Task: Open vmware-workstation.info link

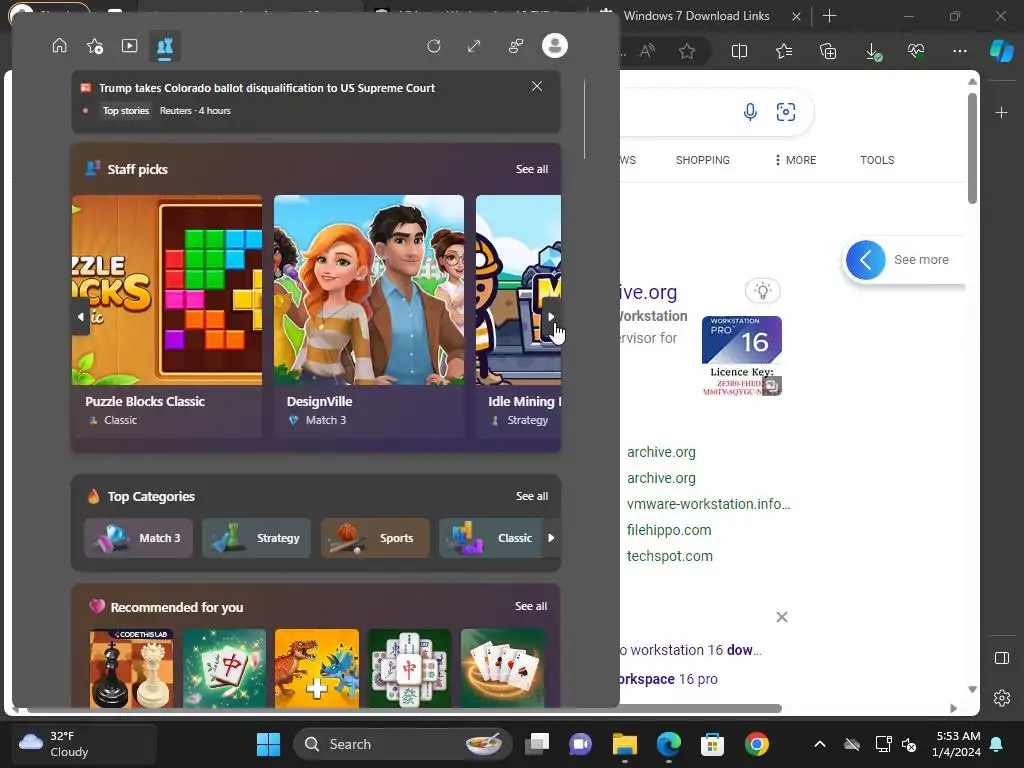Action: [x=708, y=504]
